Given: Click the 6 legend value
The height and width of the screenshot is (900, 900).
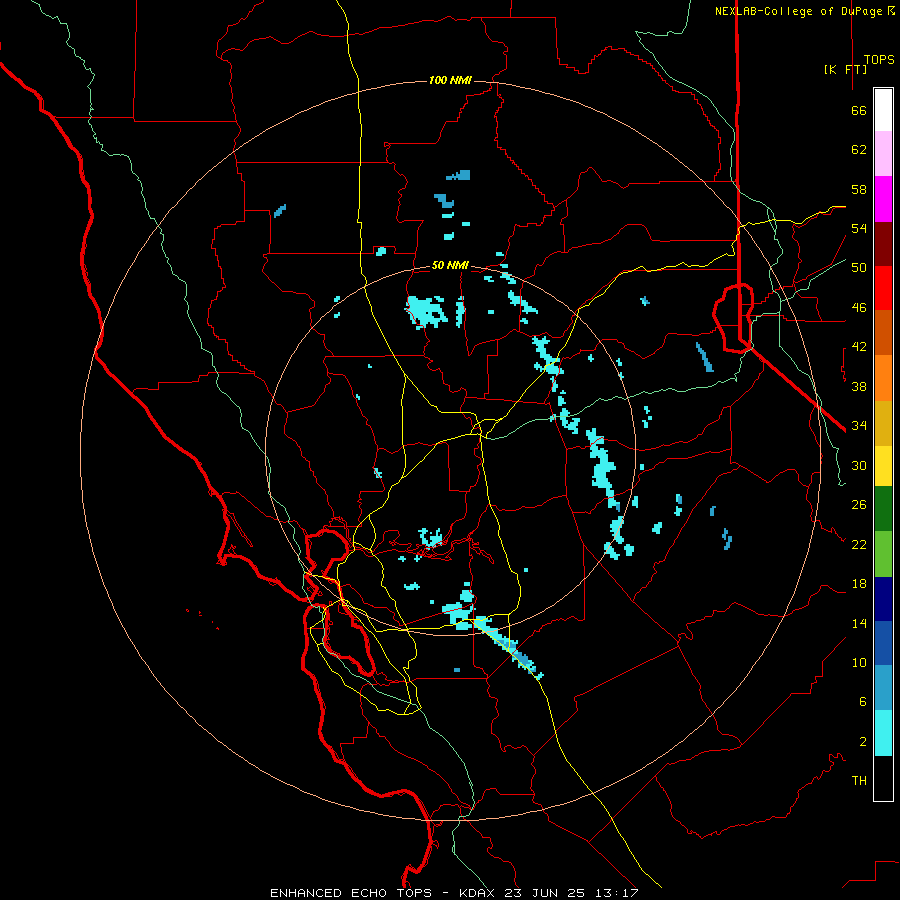Looking at the screenshot, I should click(x=863, y=701).
